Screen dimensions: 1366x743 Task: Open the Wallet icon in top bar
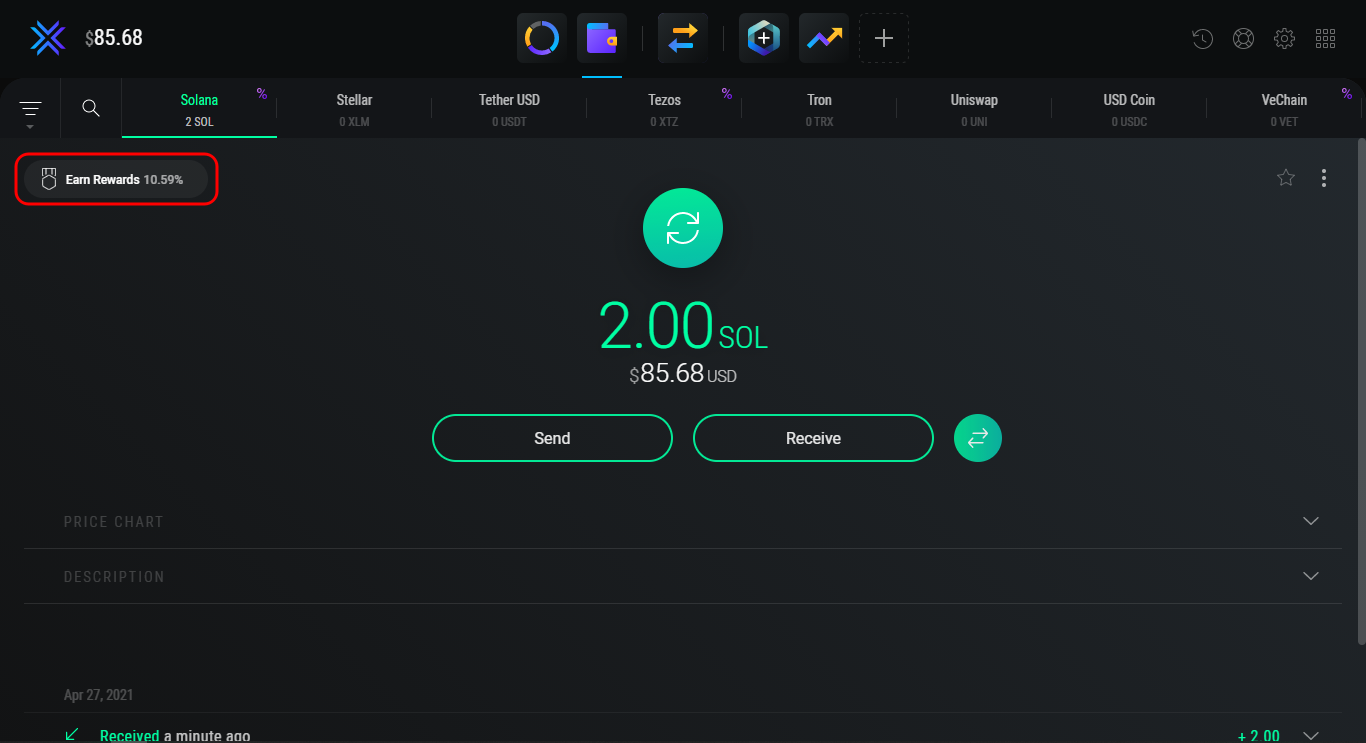[602, 39]
